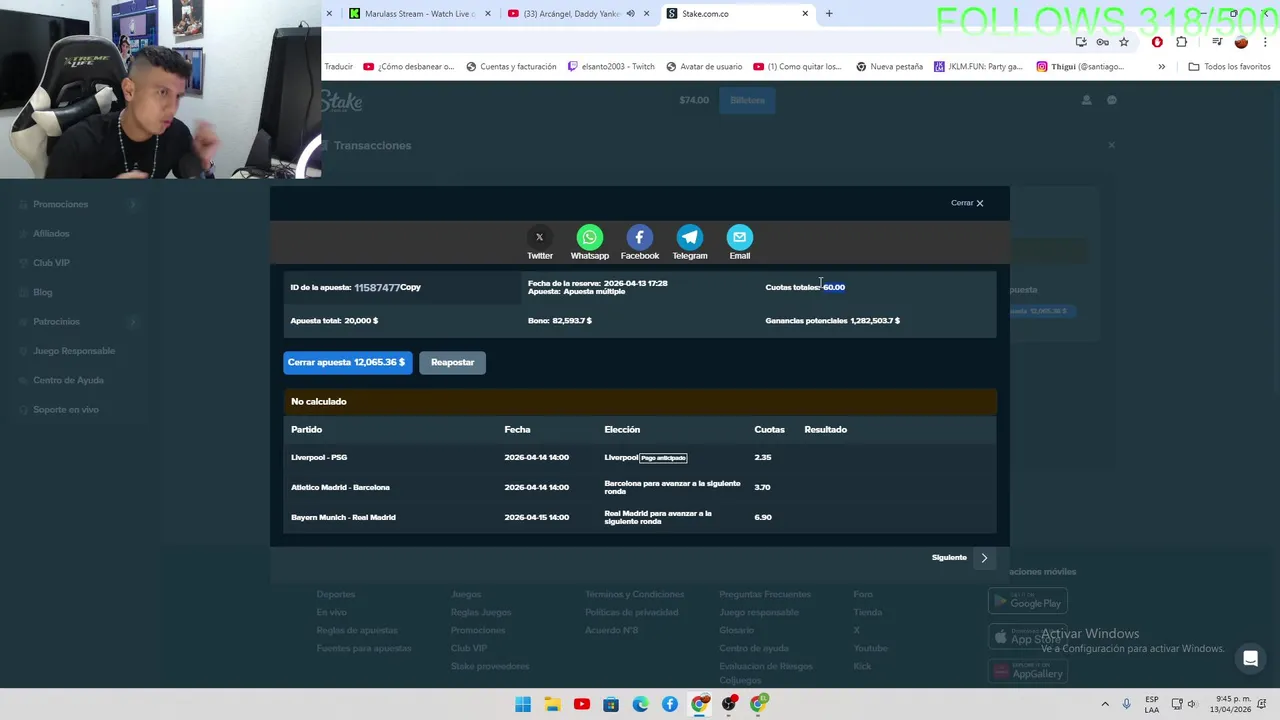Screen dimensions: 1280x720
Task: Click the install app icon in address bar
Action: click(x=1081, y=42)
